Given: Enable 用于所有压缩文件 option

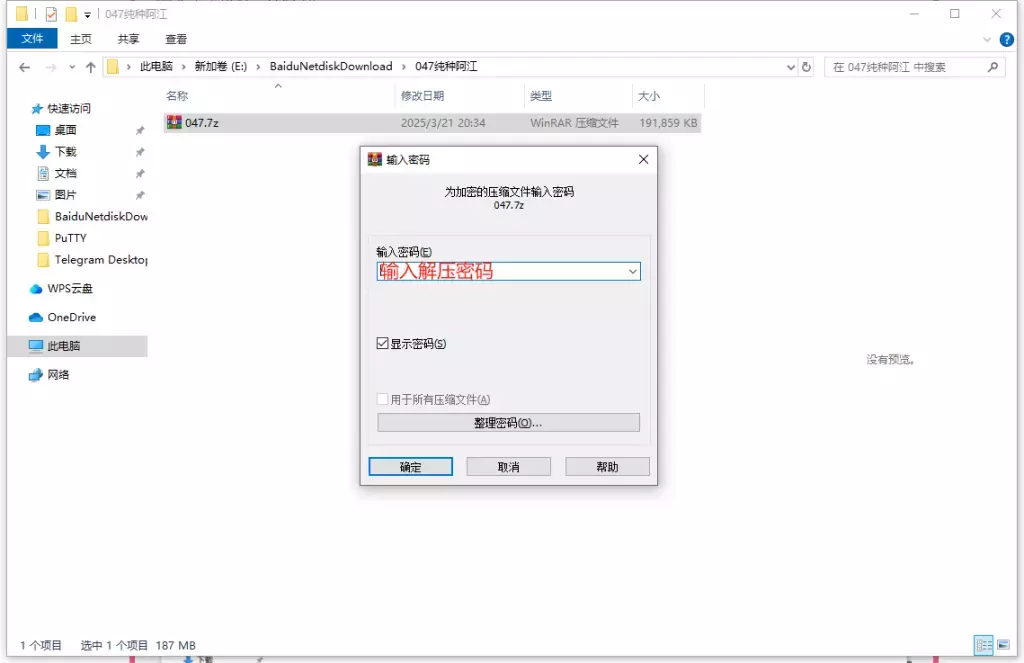Looking at the screenshot, I should 383,398.
